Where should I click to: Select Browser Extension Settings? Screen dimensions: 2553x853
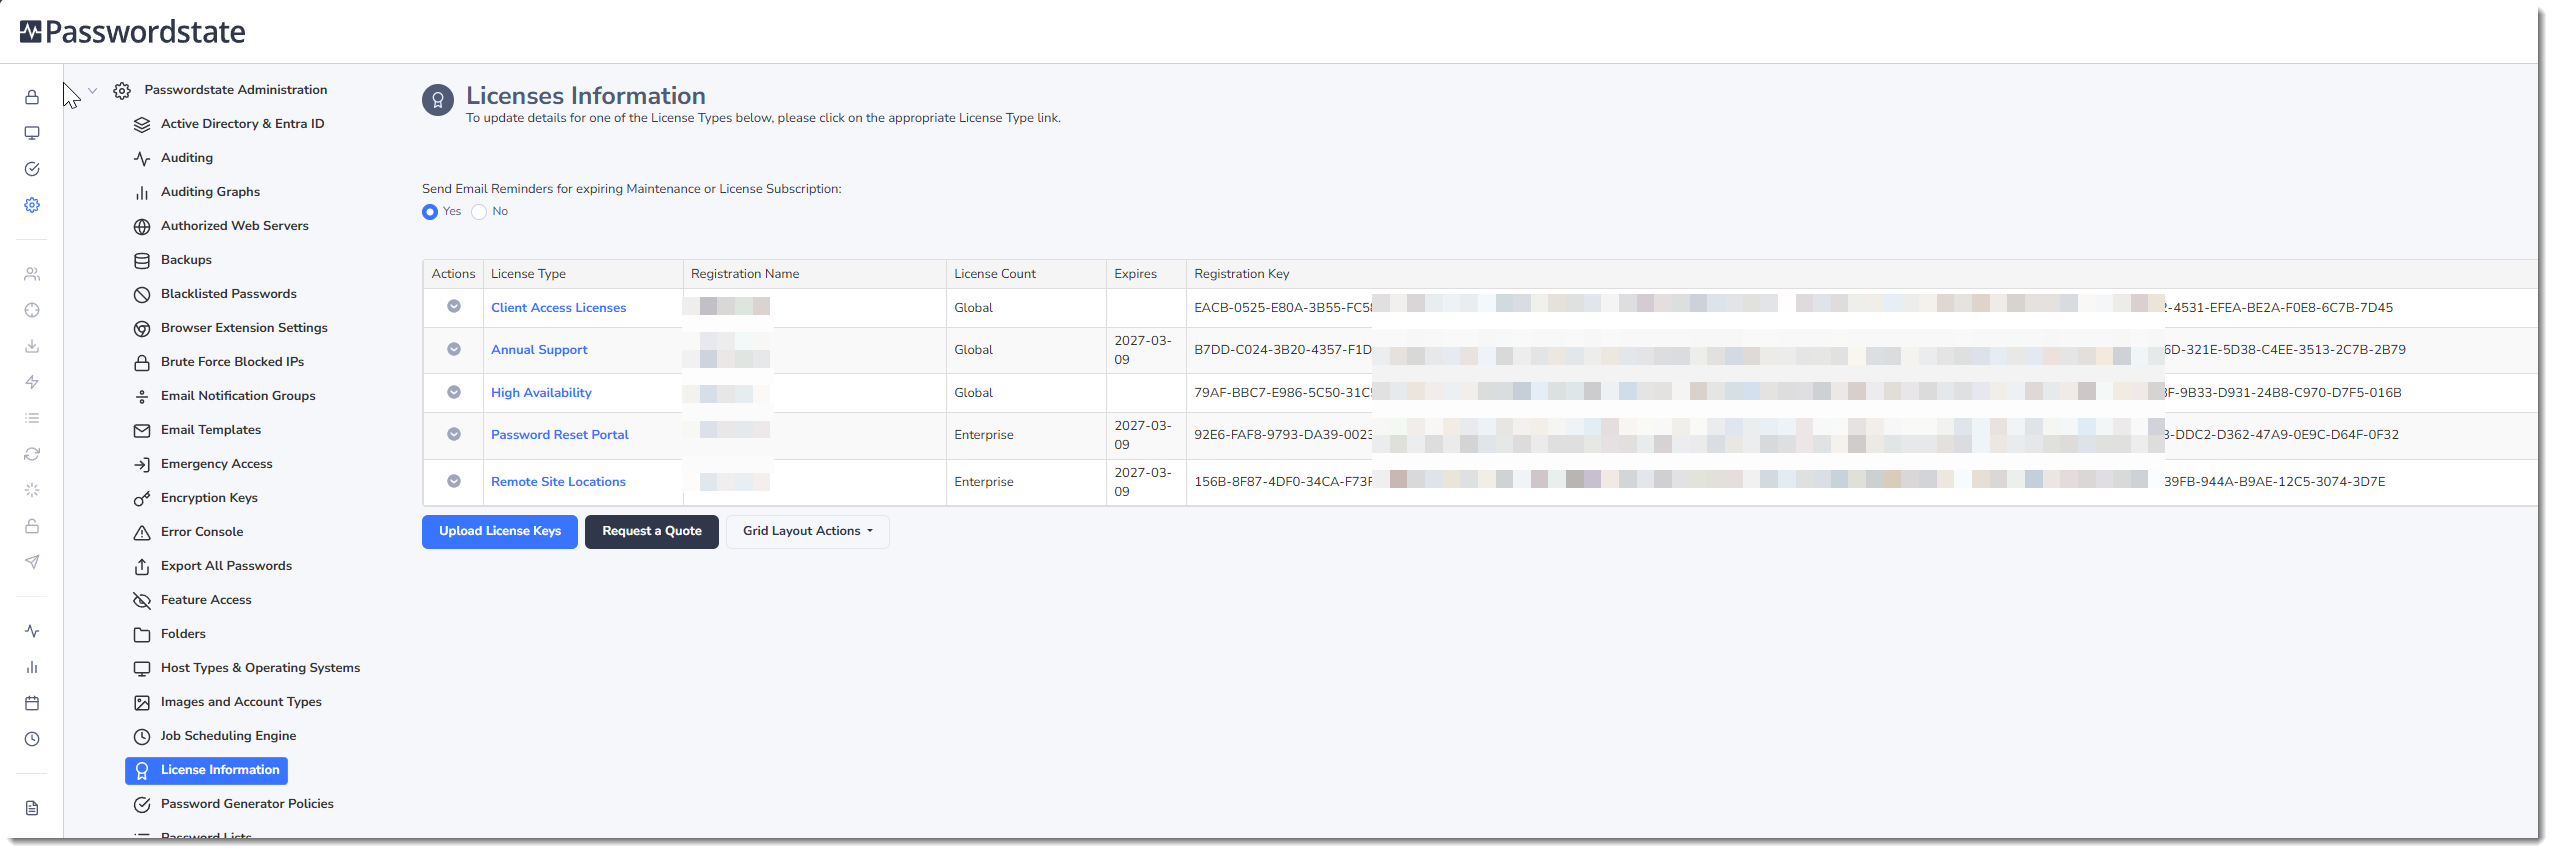point(245,328)
